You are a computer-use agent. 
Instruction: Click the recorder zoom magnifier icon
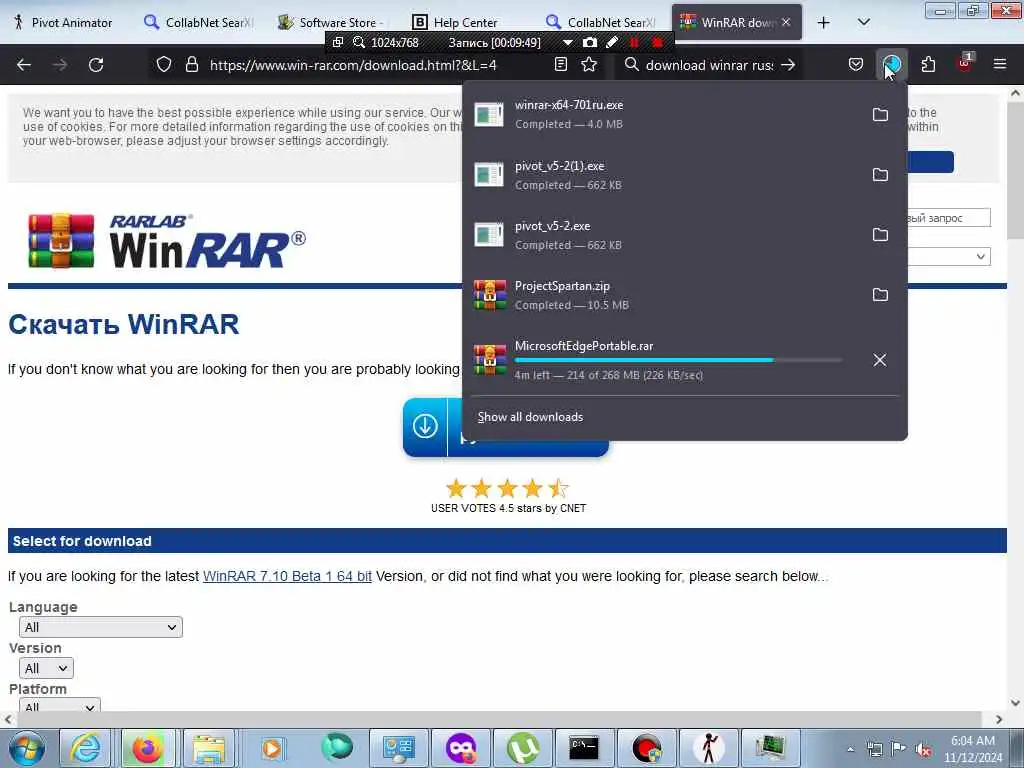[x=359, y=42]
